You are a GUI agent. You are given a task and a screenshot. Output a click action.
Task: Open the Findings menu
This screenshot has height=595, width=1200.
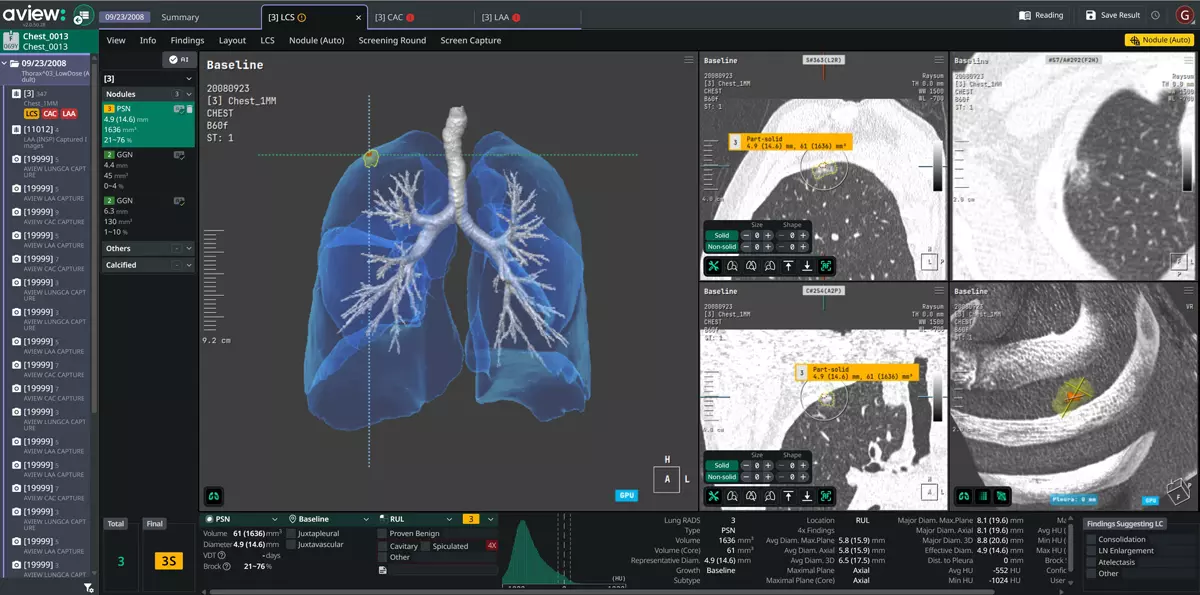pyautogui.click(x=187, y=41)
